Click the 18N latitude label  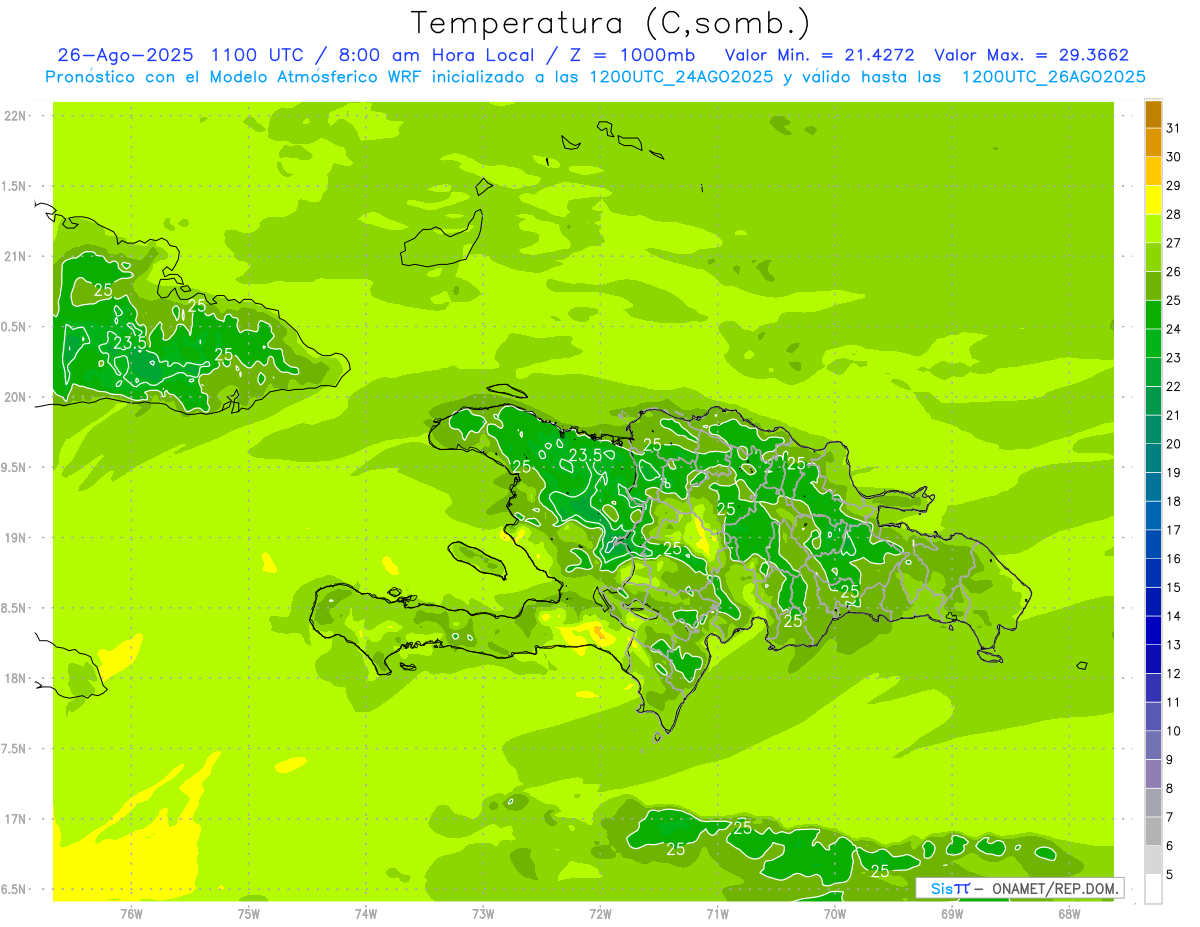[16, 678]
